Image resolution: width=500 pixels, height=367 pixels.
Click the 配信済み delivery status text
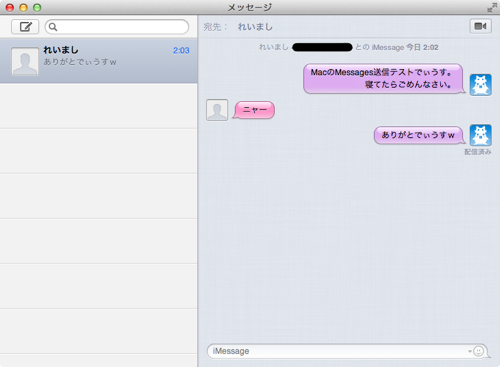pos(478,152)
